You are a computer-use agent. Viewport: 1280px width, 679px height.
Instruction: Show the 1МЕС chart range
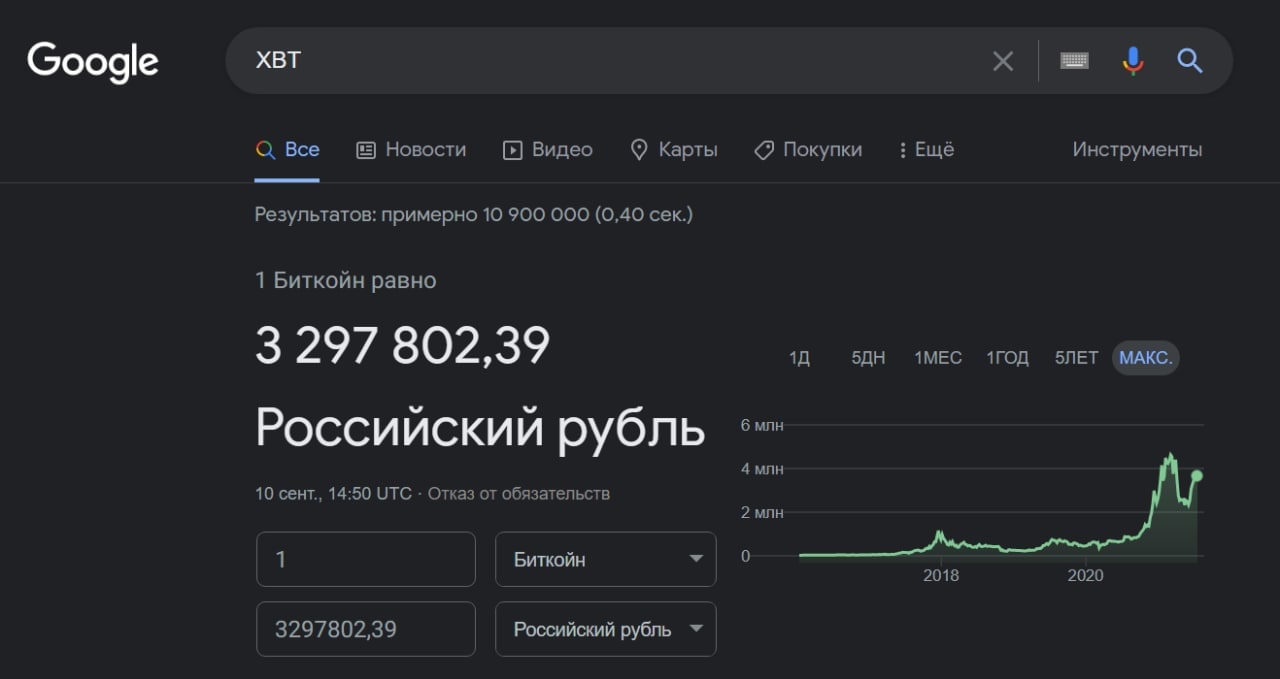click(938, 358)
